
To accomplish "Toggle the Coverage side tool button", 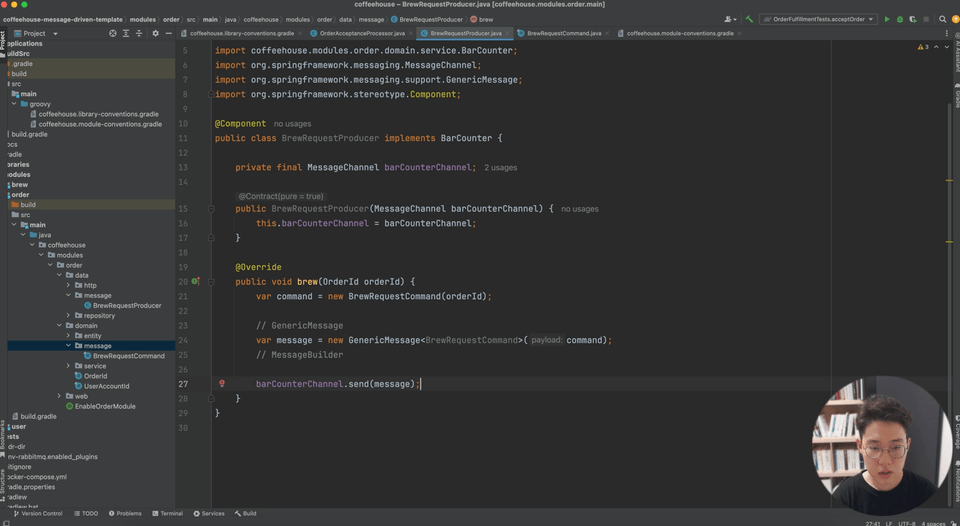I will [x=956, y=432].
